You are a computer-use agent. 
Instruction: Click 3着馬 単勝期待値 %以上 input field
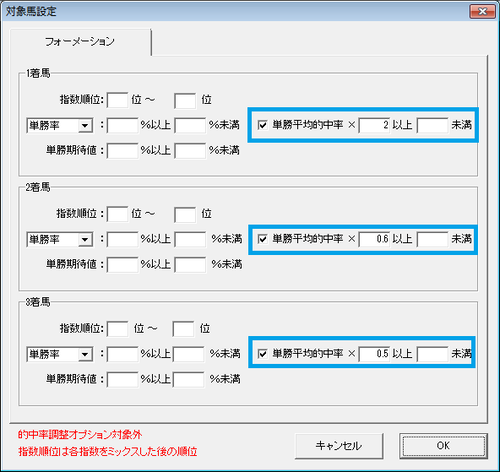(x=123, y=379)
